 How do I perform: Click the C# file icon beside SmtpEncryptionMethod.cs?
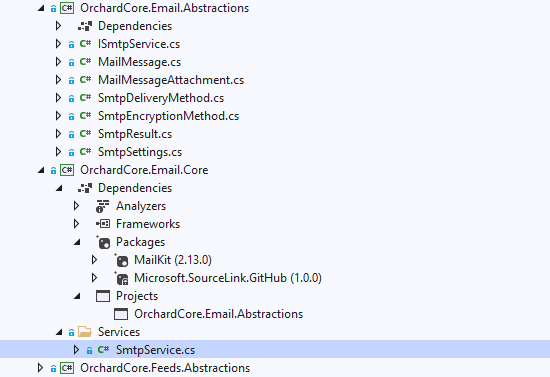pyautogui.click(x=85, y=116)
